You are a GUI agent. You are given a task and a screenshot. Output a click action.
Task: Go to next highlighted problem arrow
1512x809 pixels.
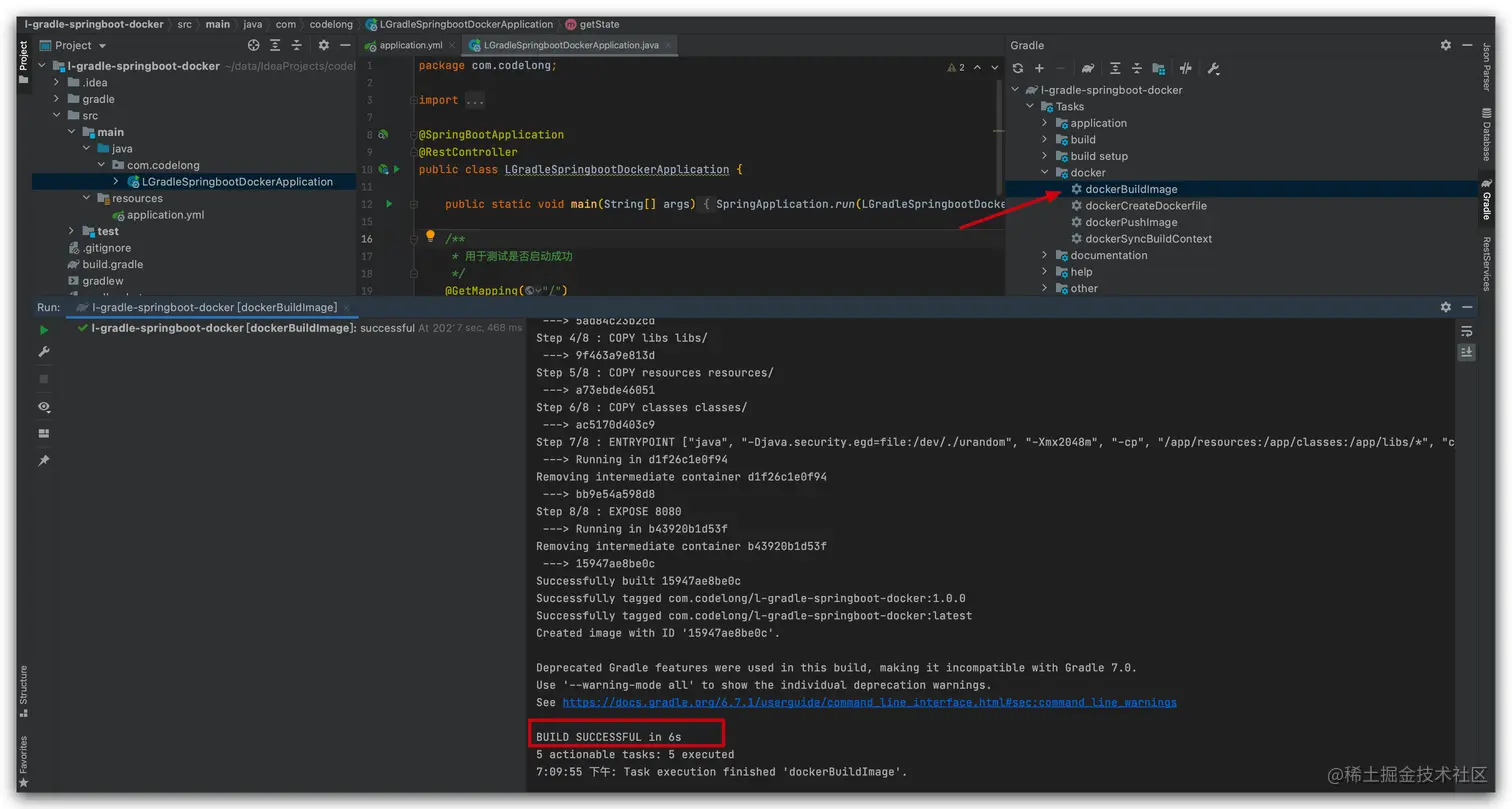click(x=994, y=67)
